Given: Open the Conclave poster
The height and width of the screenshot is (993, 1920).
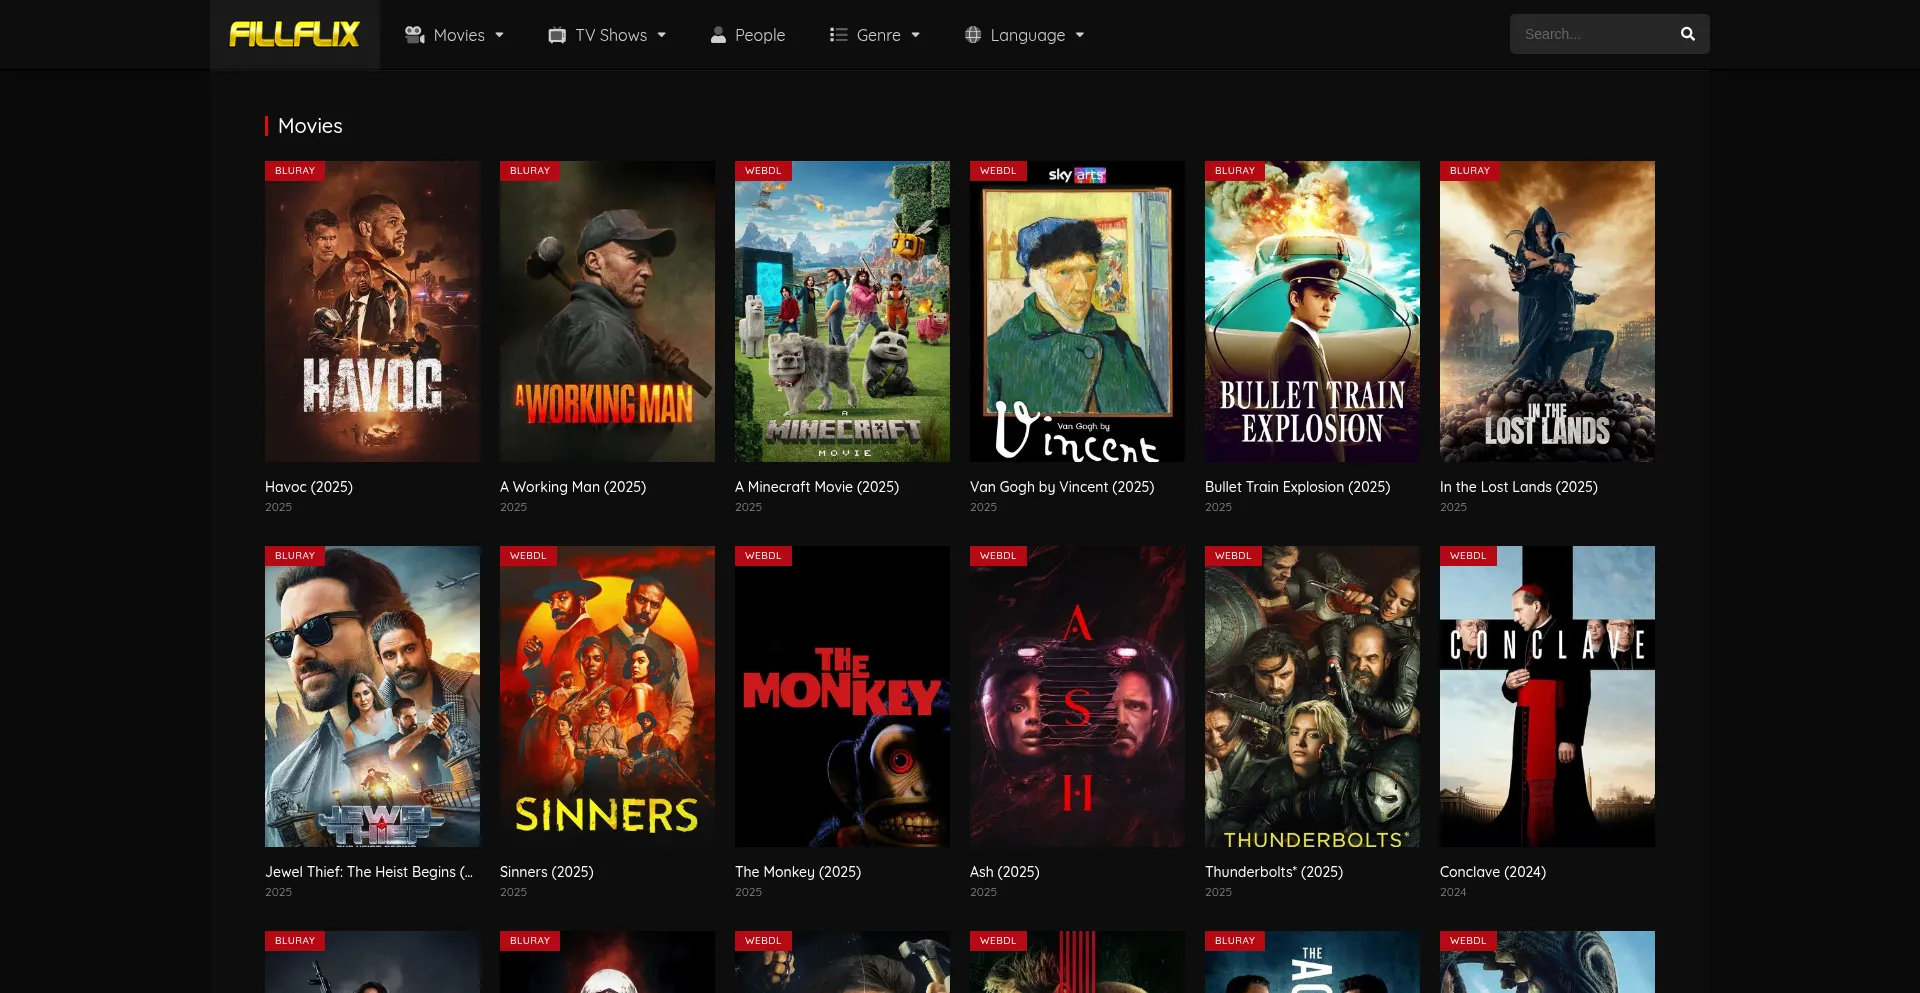Looking at the screenshot, I should click(1547, 696).
